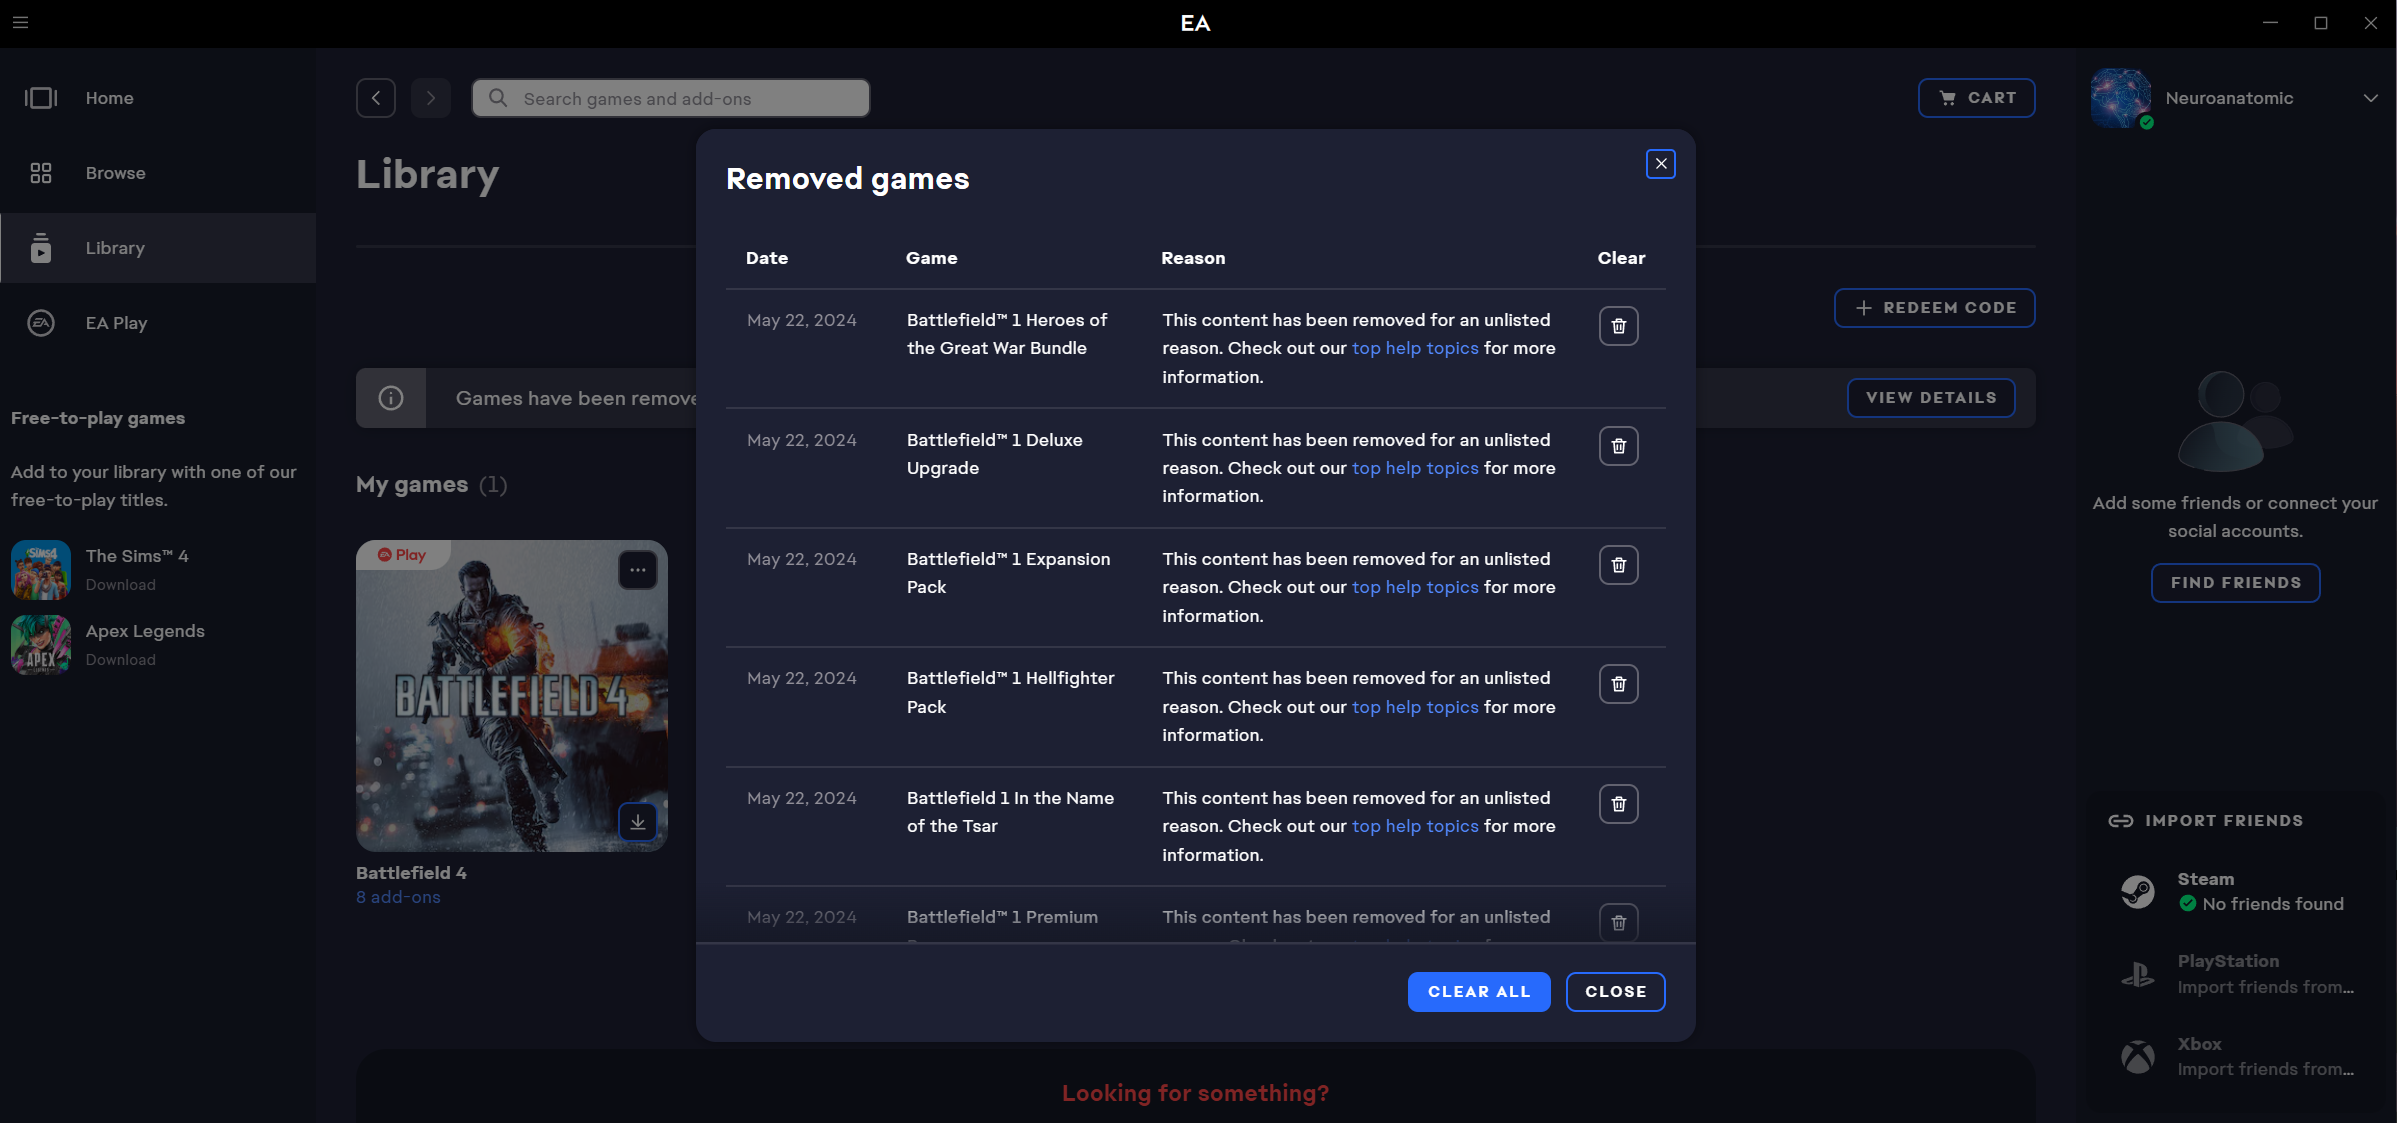Clear the Battlefield 1 Deluxe Upgrade entry
This screenshot has width=2397, height=1123.
coord(1618,446)
